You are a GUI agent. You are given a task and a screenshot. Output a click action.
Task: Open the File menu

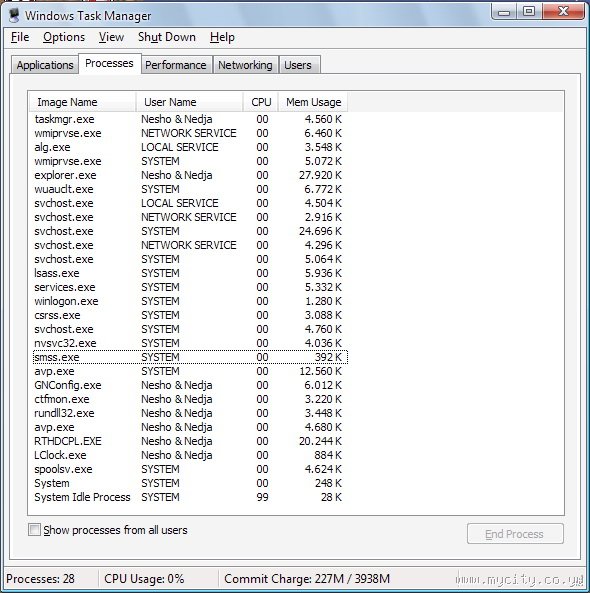[x=20, y=37]
